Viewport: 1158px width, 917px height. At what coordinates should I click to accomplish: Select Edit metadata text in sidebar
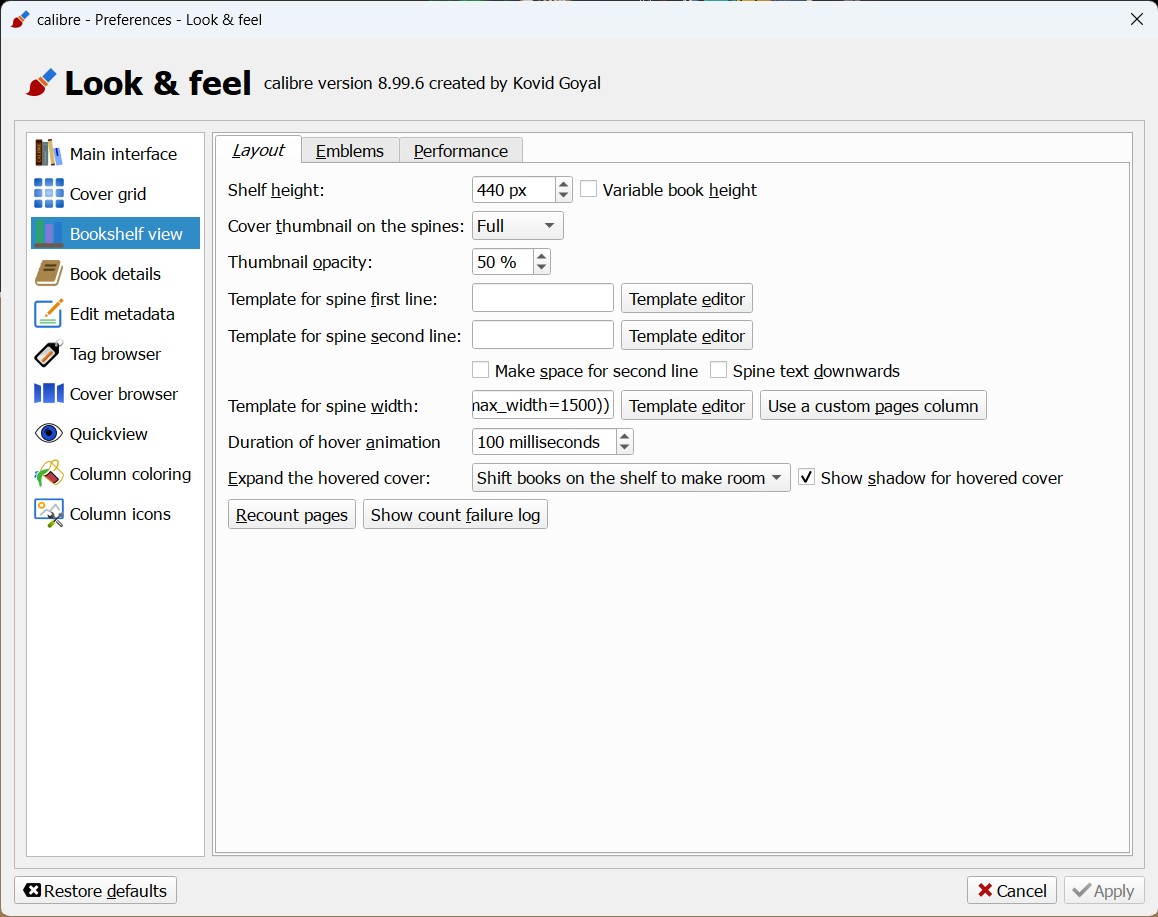point(122,314)
